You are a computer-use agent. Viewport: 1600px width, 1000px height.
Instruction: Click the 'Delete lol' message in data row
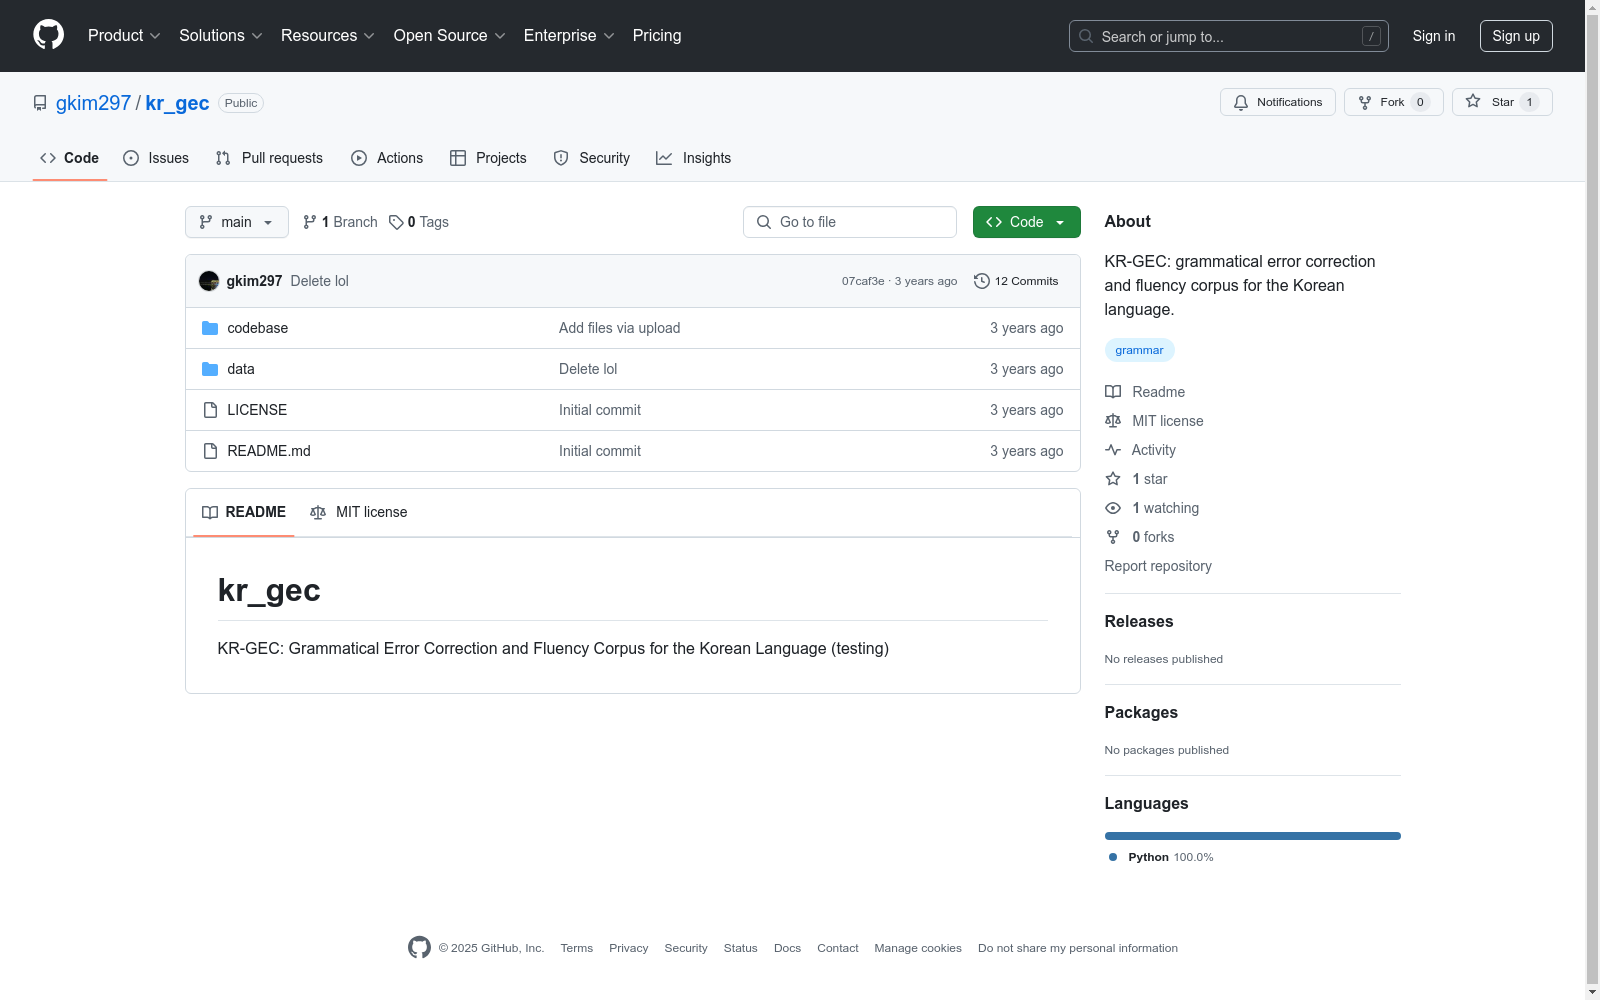click(x=588, y=369)
